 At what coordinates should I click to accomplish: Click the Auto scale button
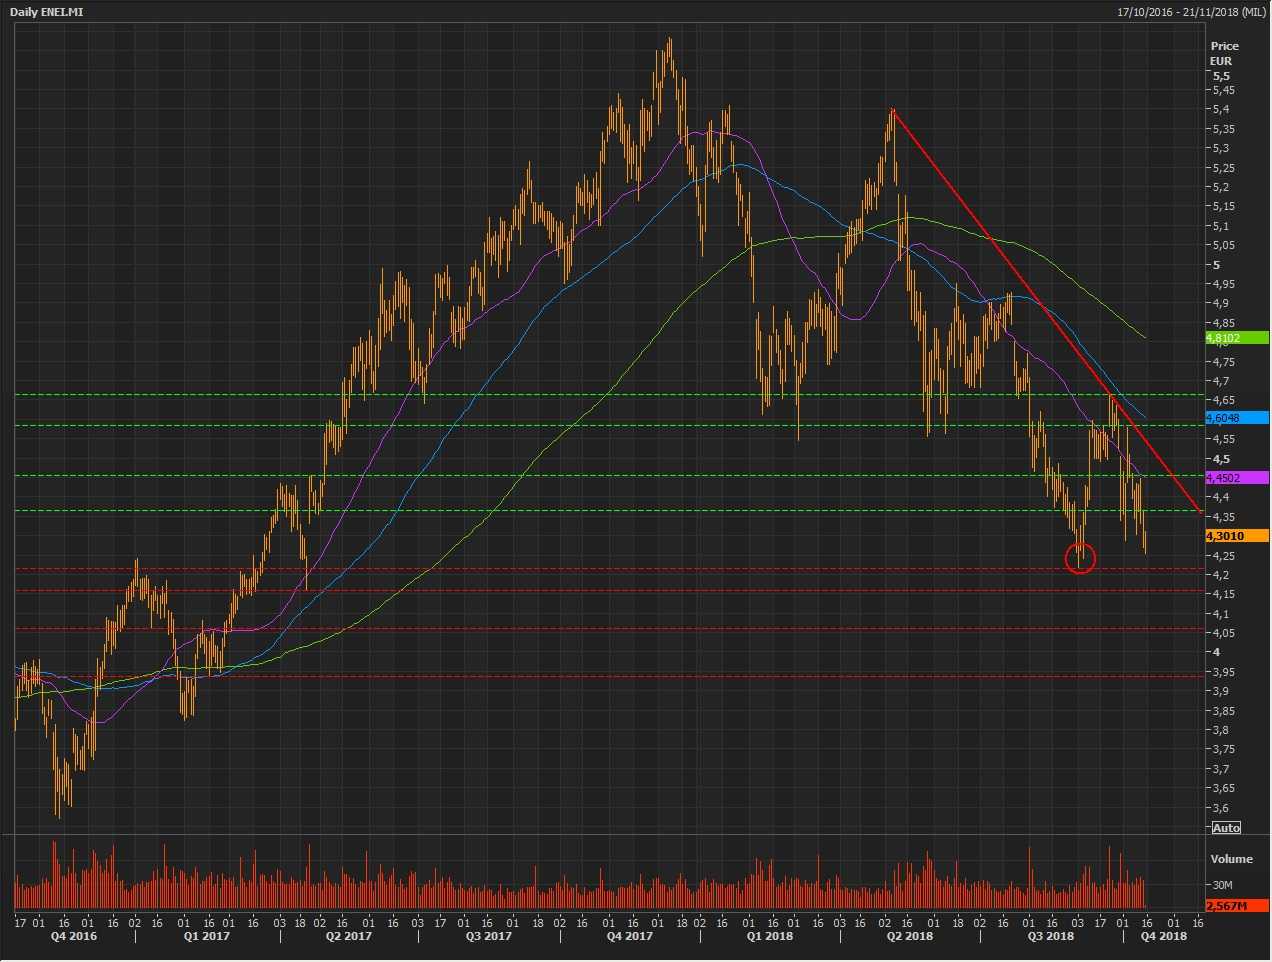[1226, 827]
